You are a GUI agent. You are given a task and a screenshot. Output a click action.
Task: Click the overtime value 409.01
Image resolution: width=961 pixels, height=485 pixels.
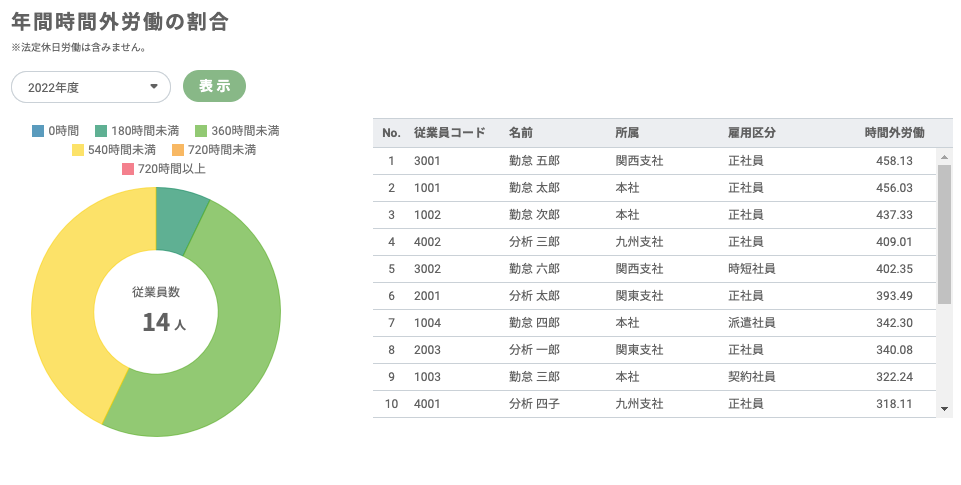pyautogui.click(x=894, y=242)
